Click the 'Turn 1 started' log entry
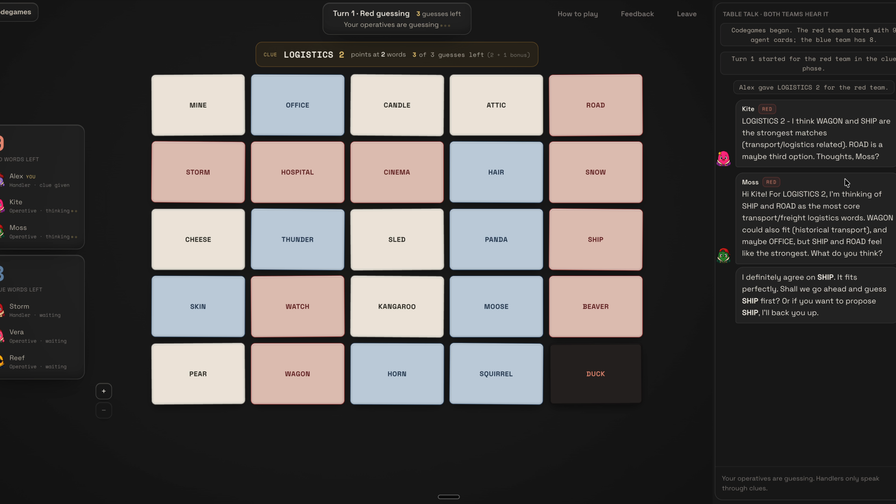Screen dimensions: 896x504 point(808,63)
